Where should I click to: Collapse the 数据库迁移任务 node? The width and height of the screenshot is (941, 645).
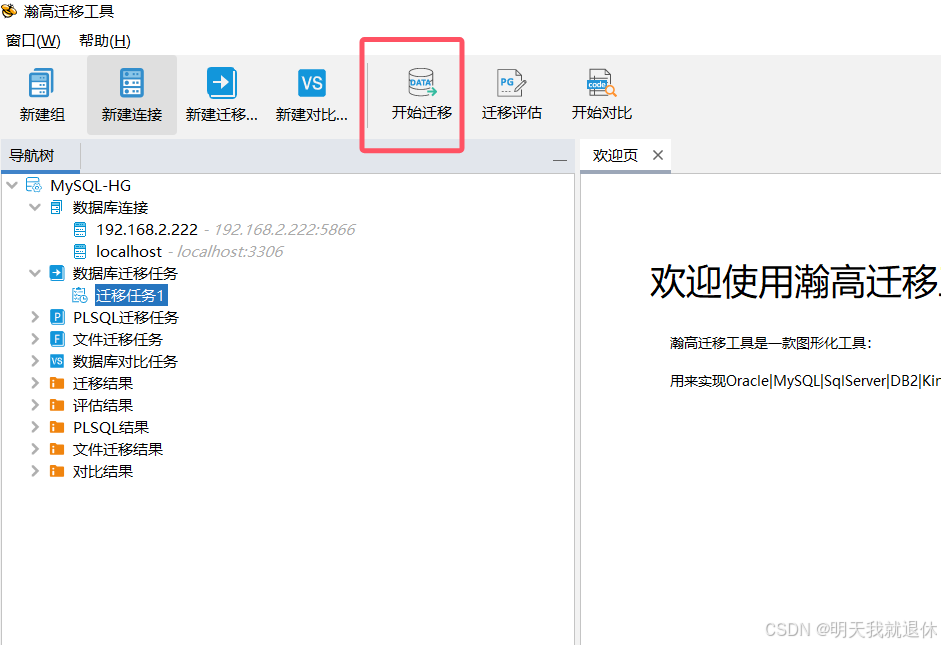click(x=35, y=274)
